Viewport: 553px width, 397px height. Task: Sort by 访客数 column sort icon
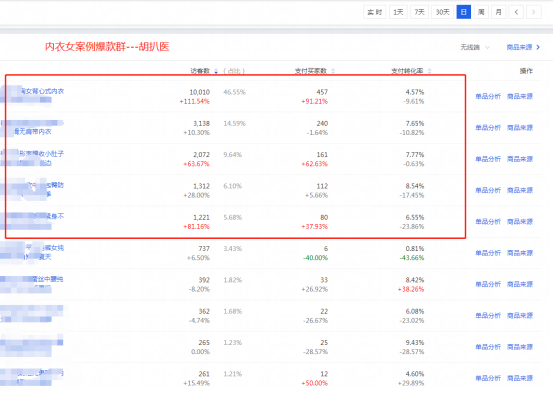[x=216, y=71]
